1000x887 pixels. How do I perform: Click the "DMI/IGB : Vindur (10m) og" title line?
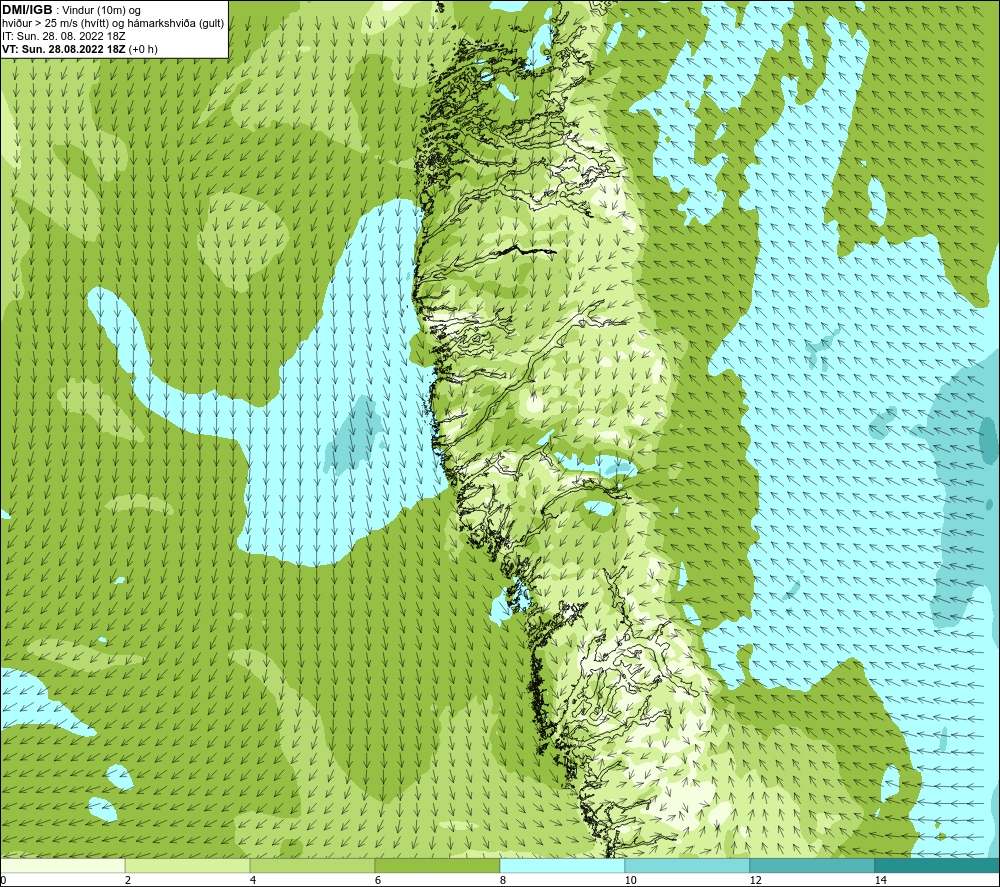pos(71,10)
